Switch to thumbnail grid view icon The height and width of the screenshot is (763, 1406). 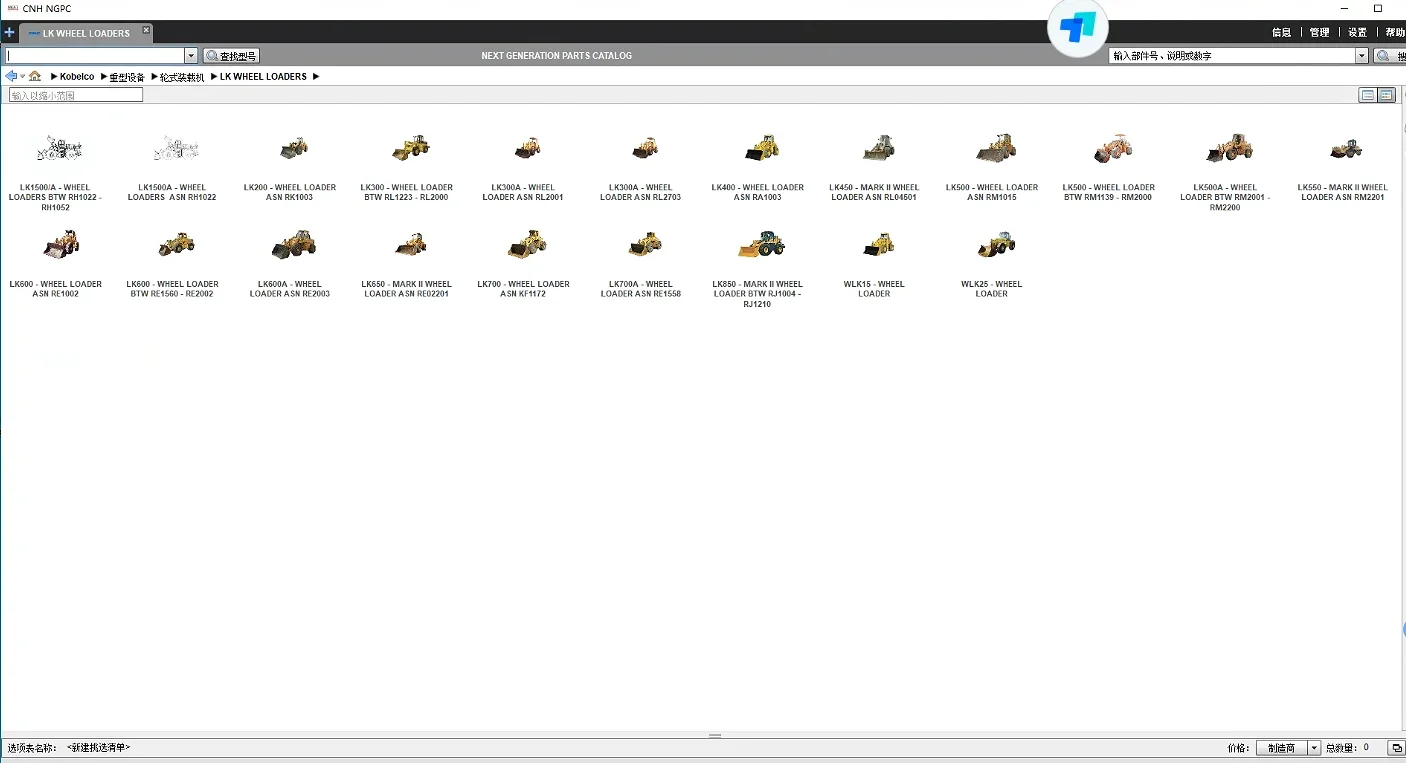[1386, 95]
